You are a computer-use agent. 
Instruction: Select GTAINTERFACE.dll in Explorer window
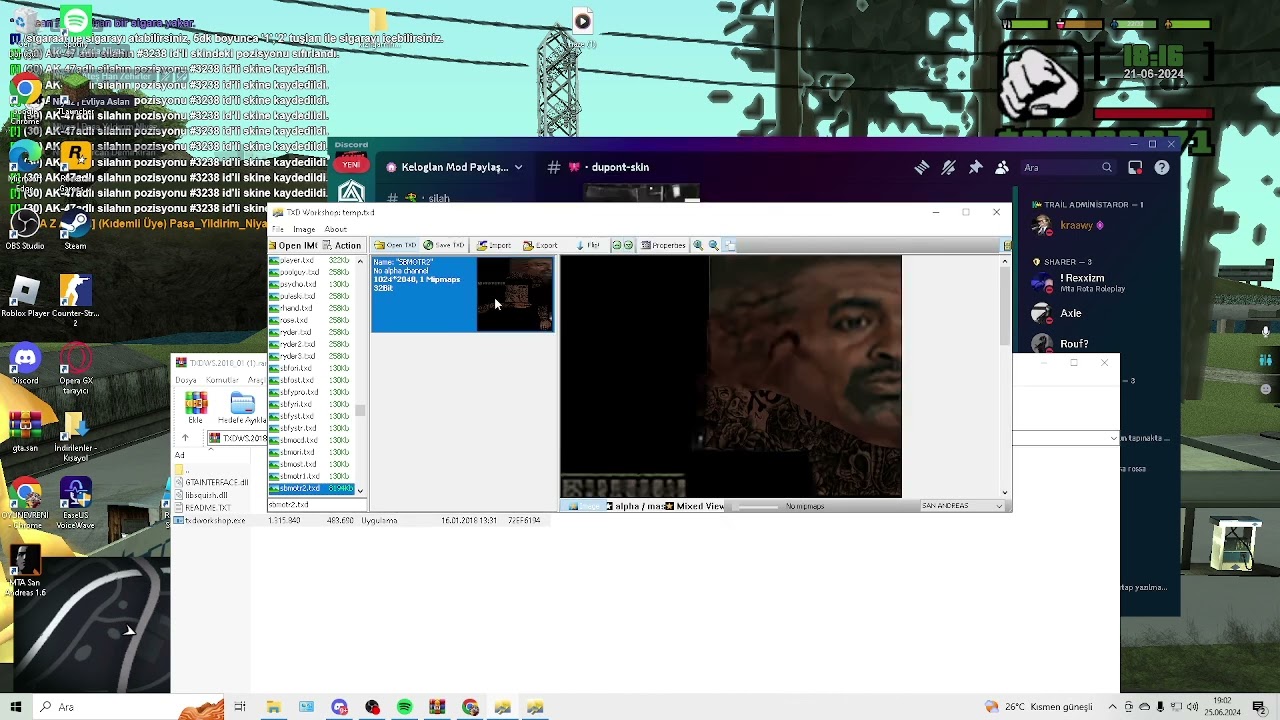[212, 482]
